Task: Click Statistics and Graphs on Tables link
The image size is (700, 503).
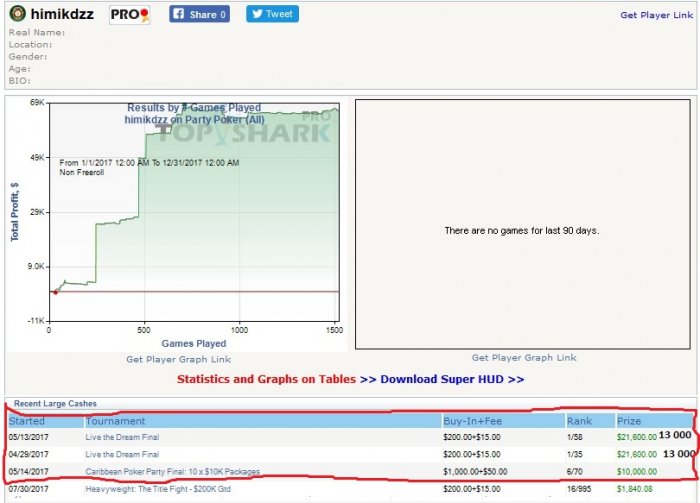Action: coord(266,379)
